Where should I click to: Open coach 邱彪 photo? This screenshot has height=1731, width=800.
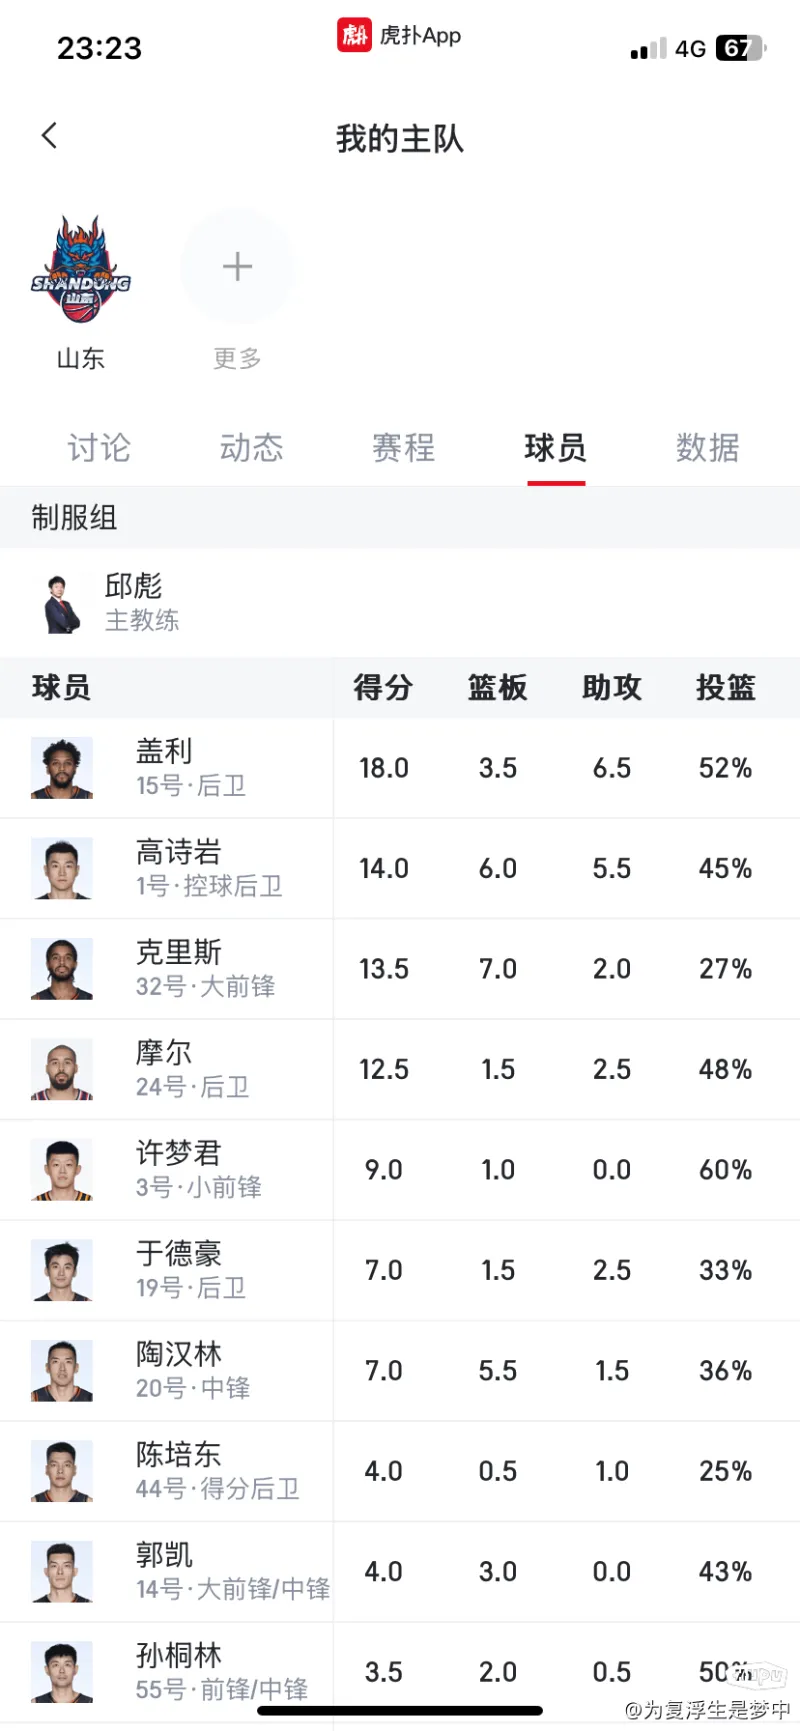(x=62, y=603)
